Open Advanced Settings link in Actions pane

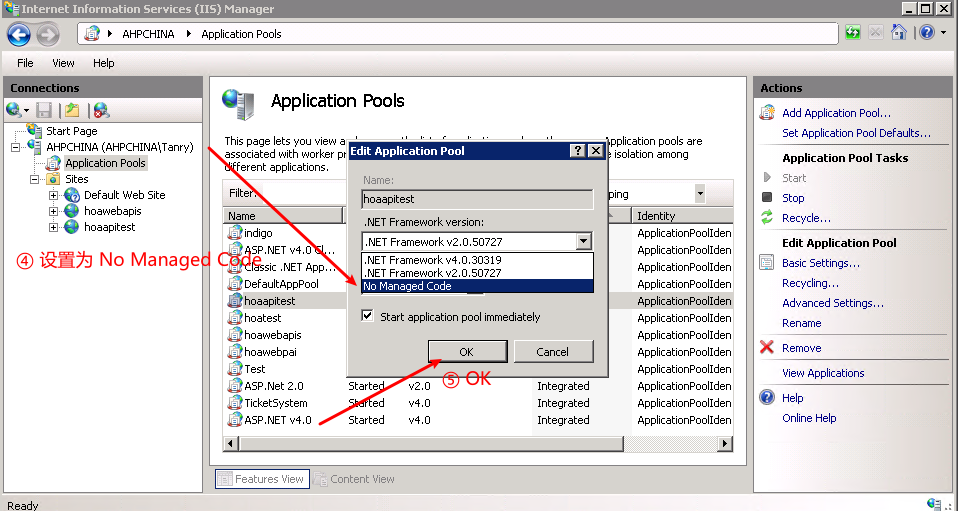832,303
